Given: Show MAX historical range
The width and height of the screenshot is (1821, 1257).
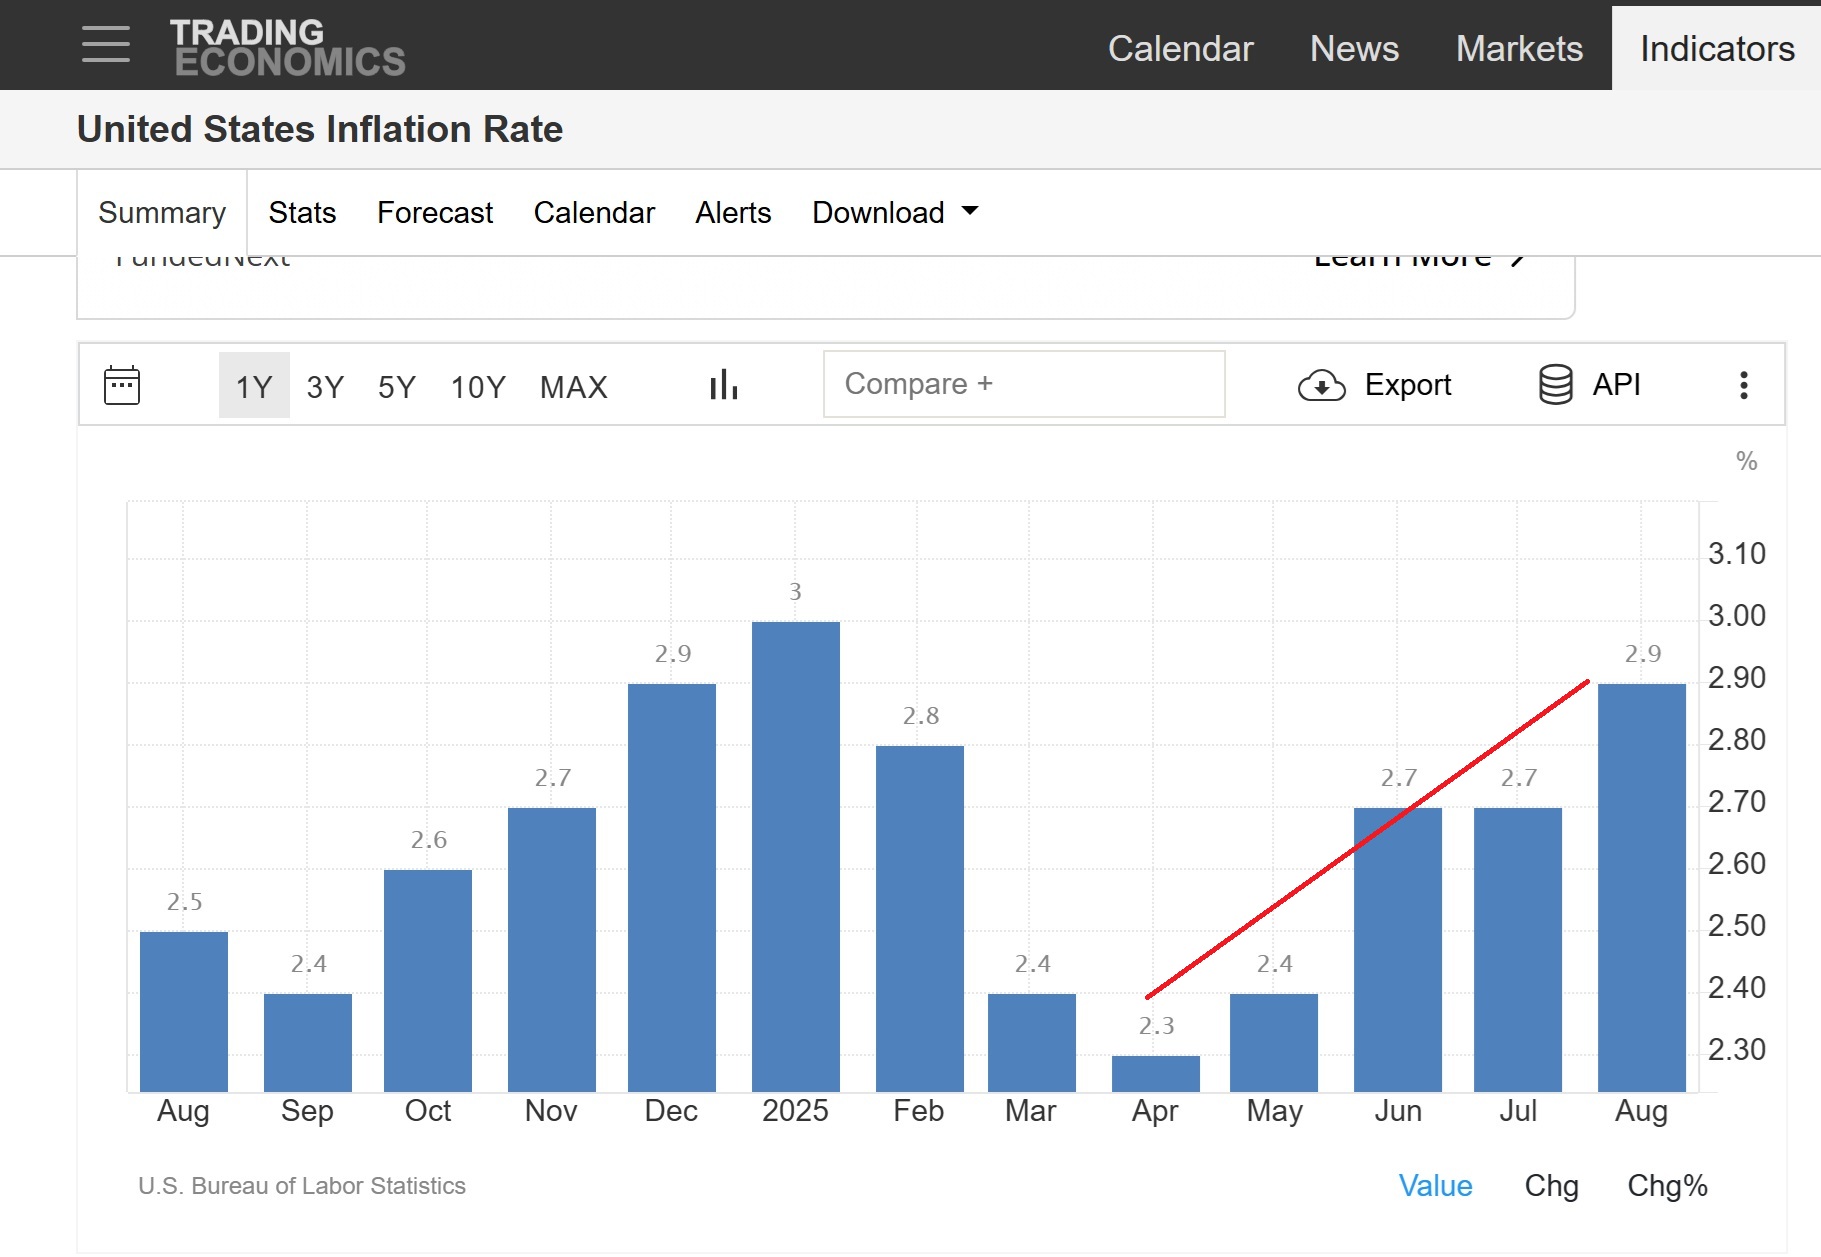Looking at the screenshot, I should click(x=573, y=386).
